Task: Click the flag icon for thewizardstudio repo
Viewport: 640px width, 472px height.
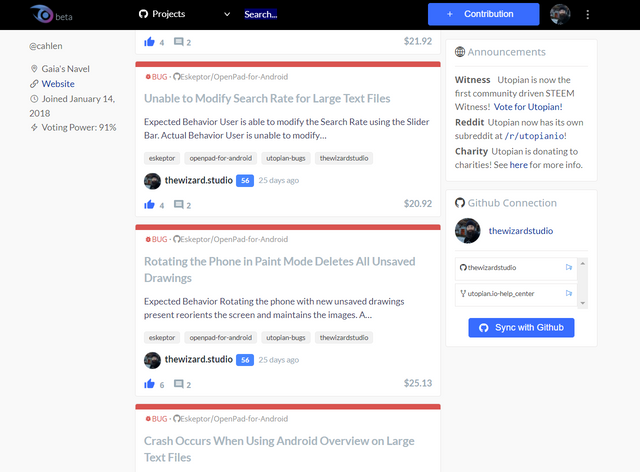Action: coord(569,267)
